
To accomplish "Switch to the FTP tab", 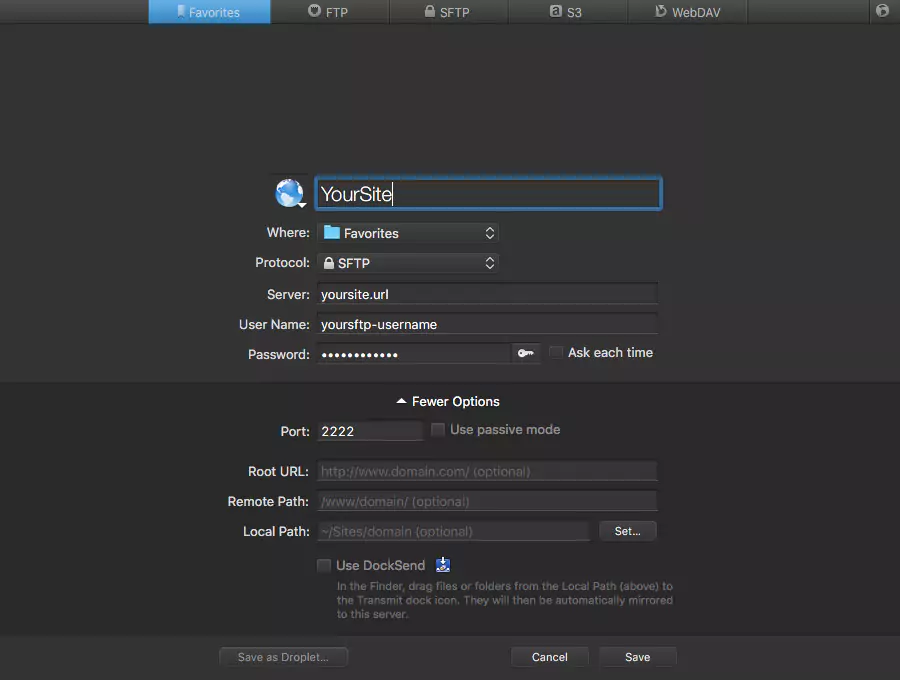I will tap(330, 12).
